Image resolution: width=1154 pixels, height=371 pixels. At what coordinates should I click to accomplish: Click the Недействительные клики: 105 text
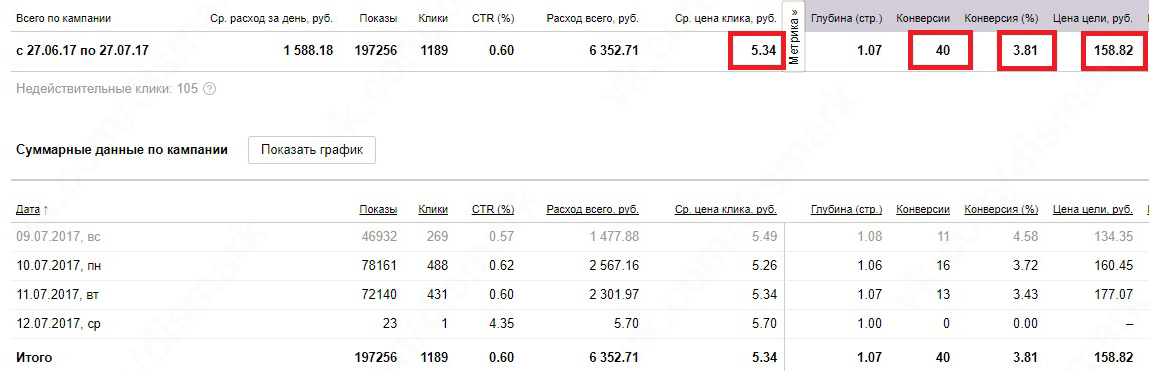click(107, 89)
